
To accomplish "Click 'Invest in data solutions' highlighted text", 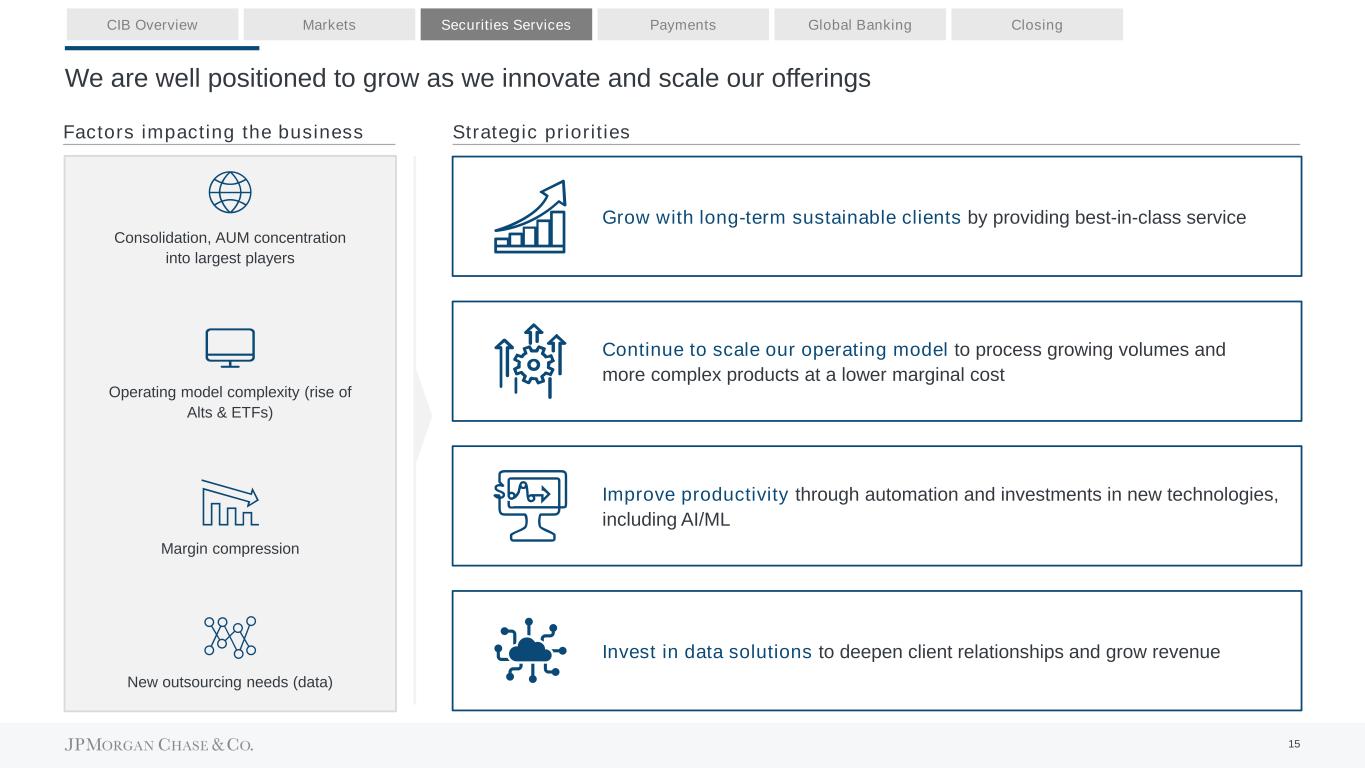I will (x=707, y=652).
